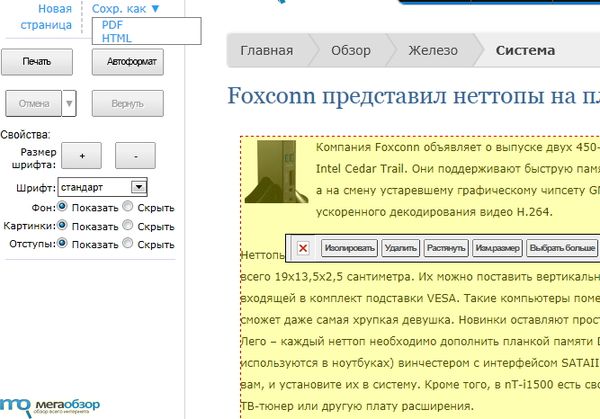Select Показать for Отступы

tap(62, 243)
